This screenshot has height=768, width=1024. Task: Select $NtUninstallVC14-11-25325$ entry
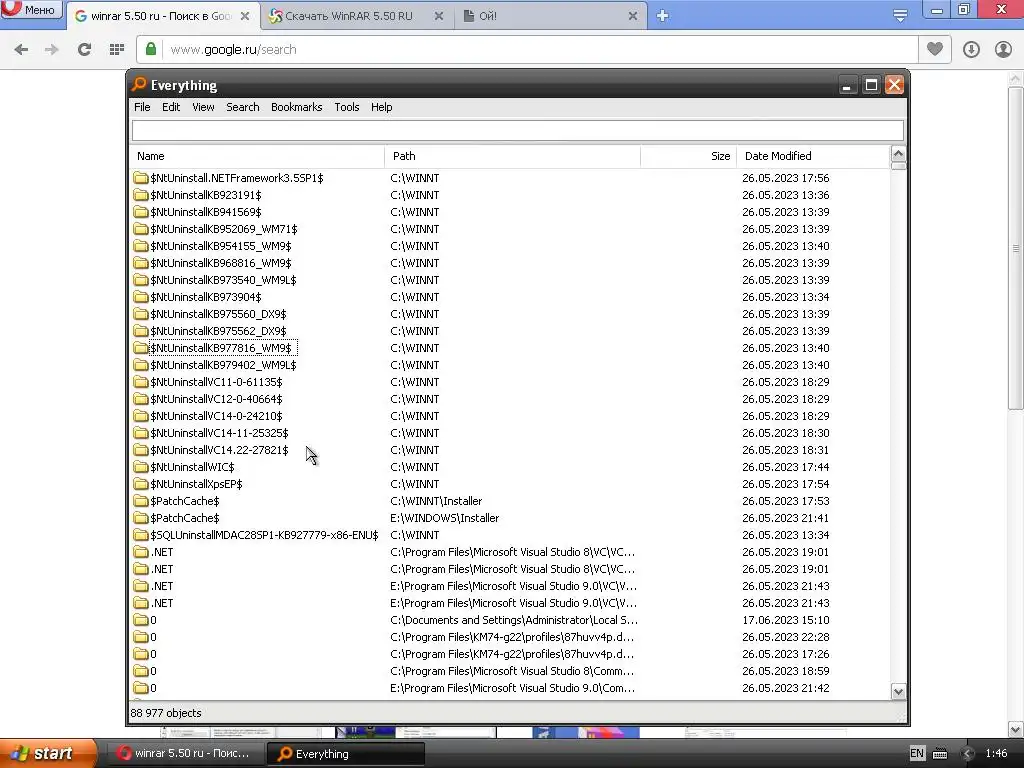coord(219,433)
